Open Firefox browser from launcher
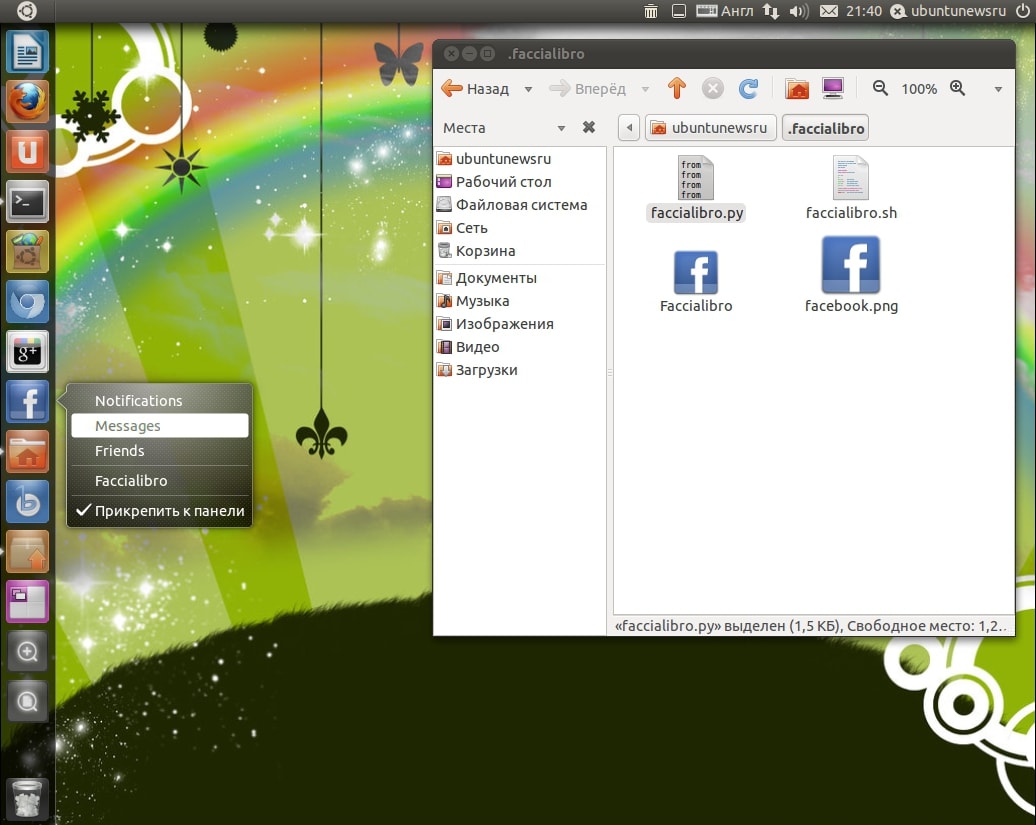 click(x=27, y=102)
